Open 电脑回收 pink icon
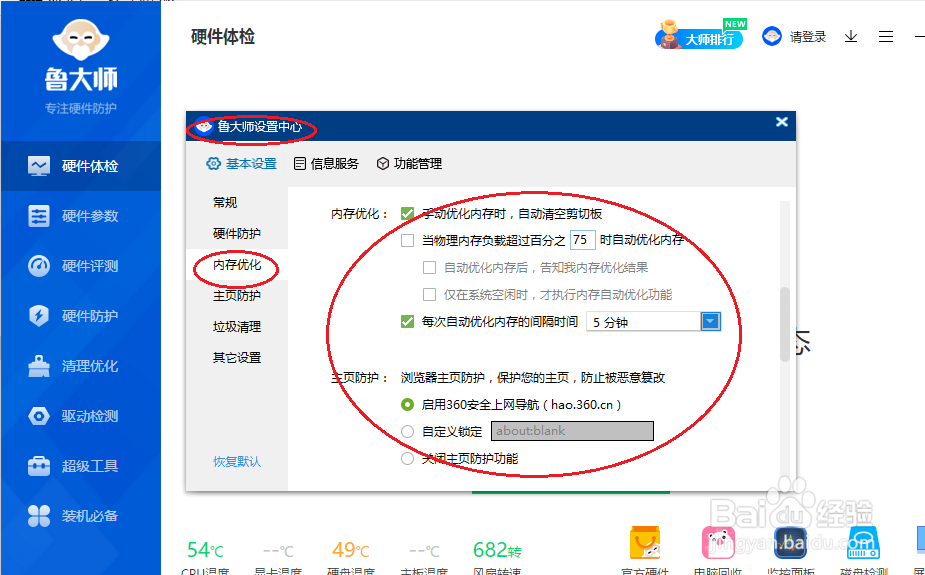 point(718,543)
